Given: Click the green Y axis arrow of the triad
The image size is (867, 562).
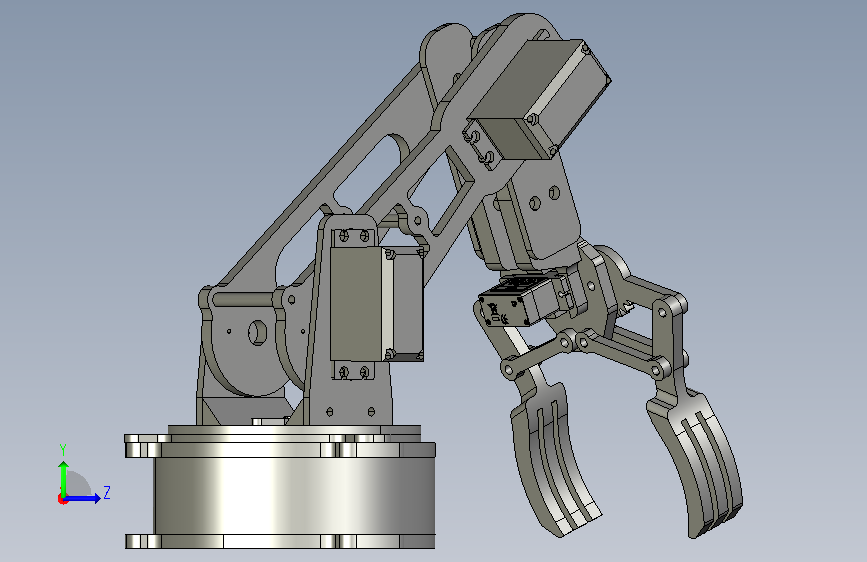Looking at the screenshot, I should tap(64, 478).
